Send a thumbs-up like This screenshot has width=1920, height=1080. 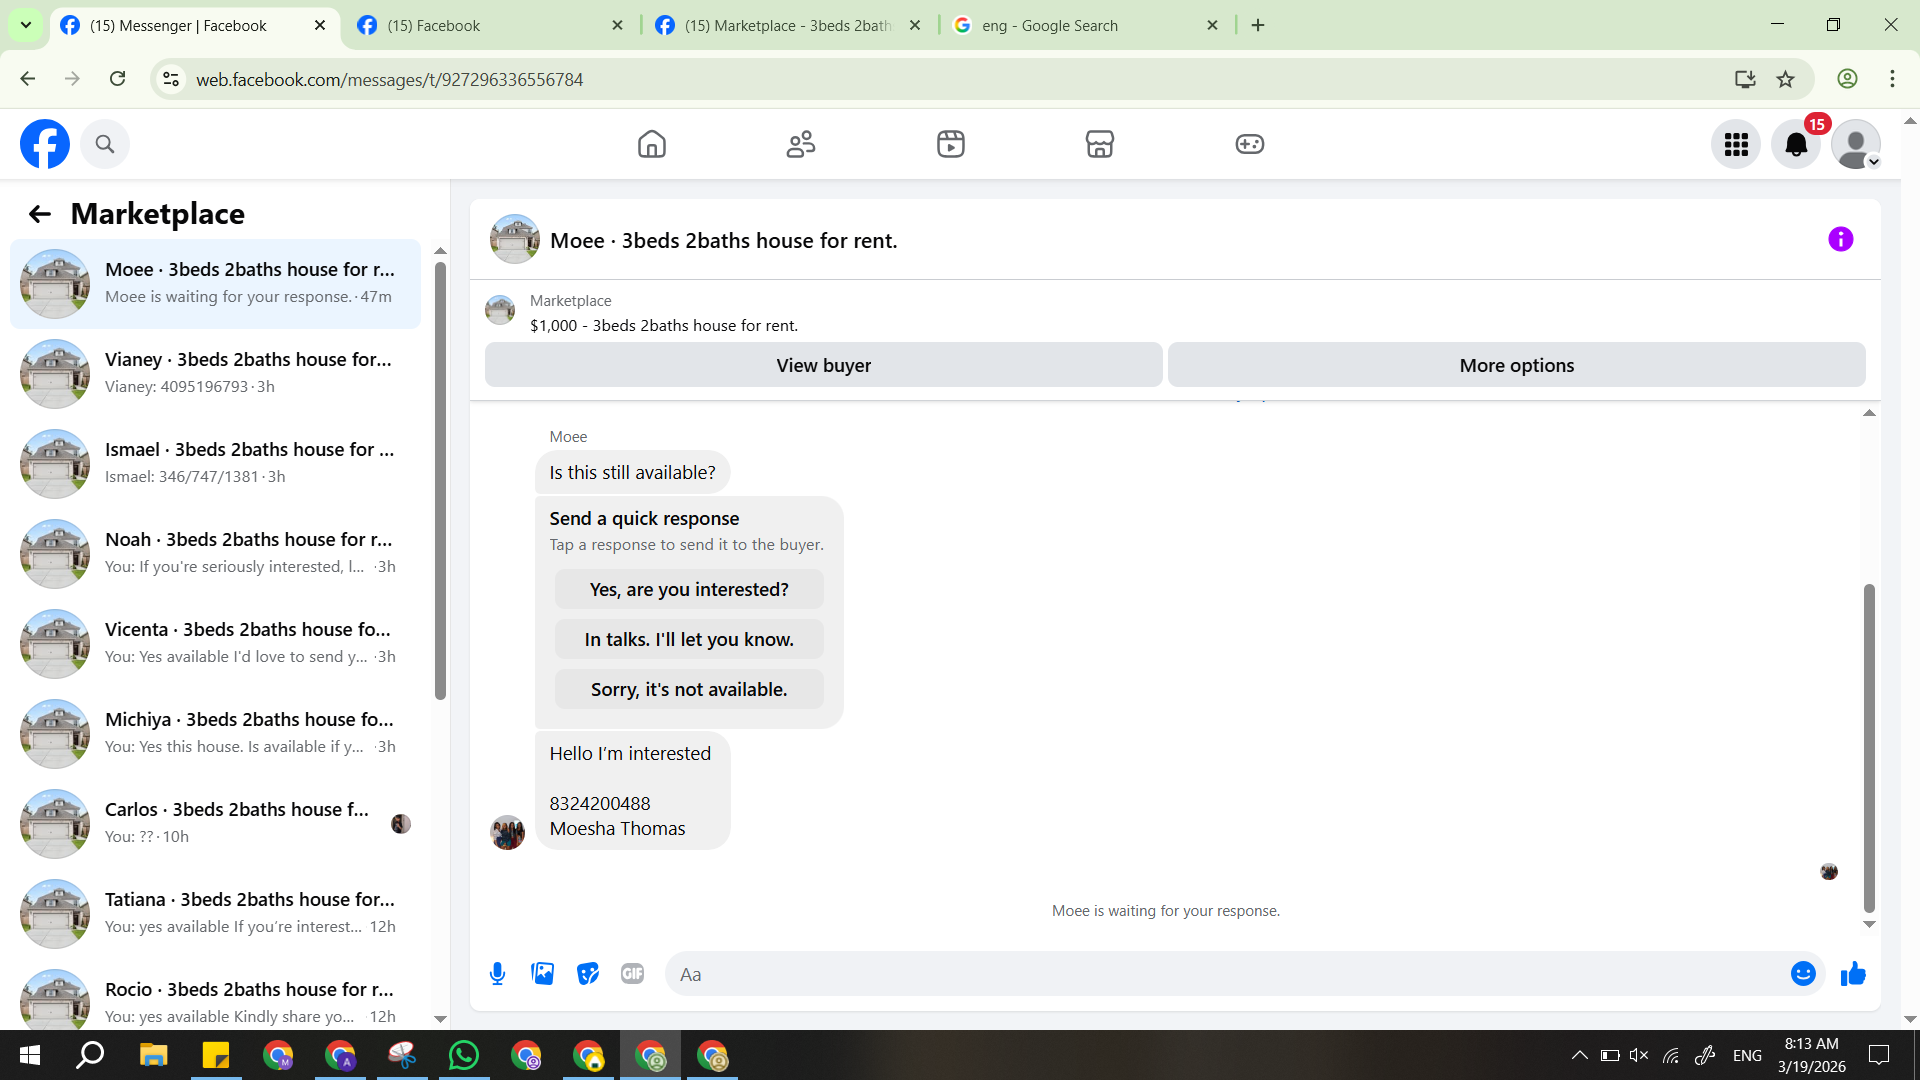(1853, 974)
